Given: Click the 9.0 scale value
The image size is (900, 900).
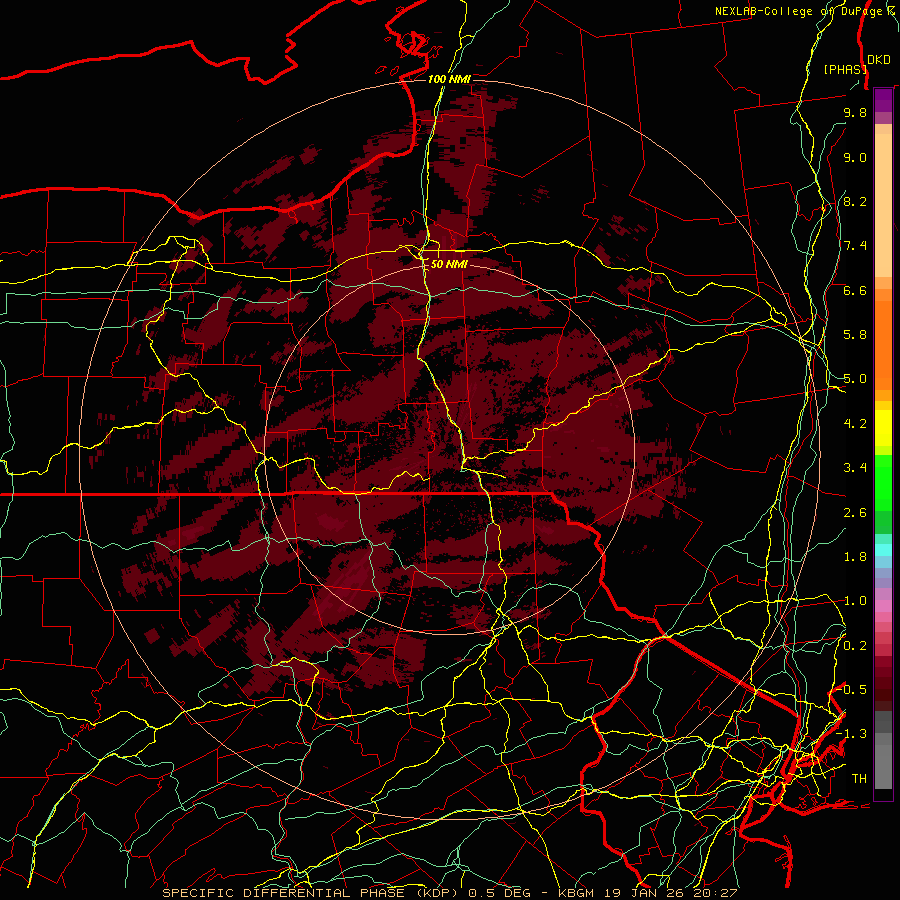Looking at the screenshot, I should (855, 157).
